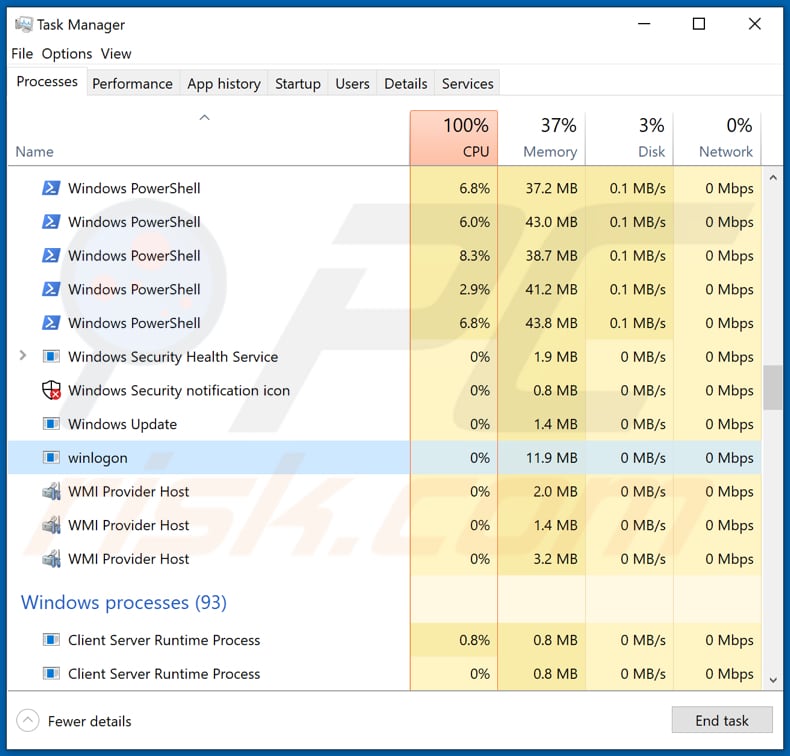
Task: Click the Fewer details label
Action: [90, 721]
